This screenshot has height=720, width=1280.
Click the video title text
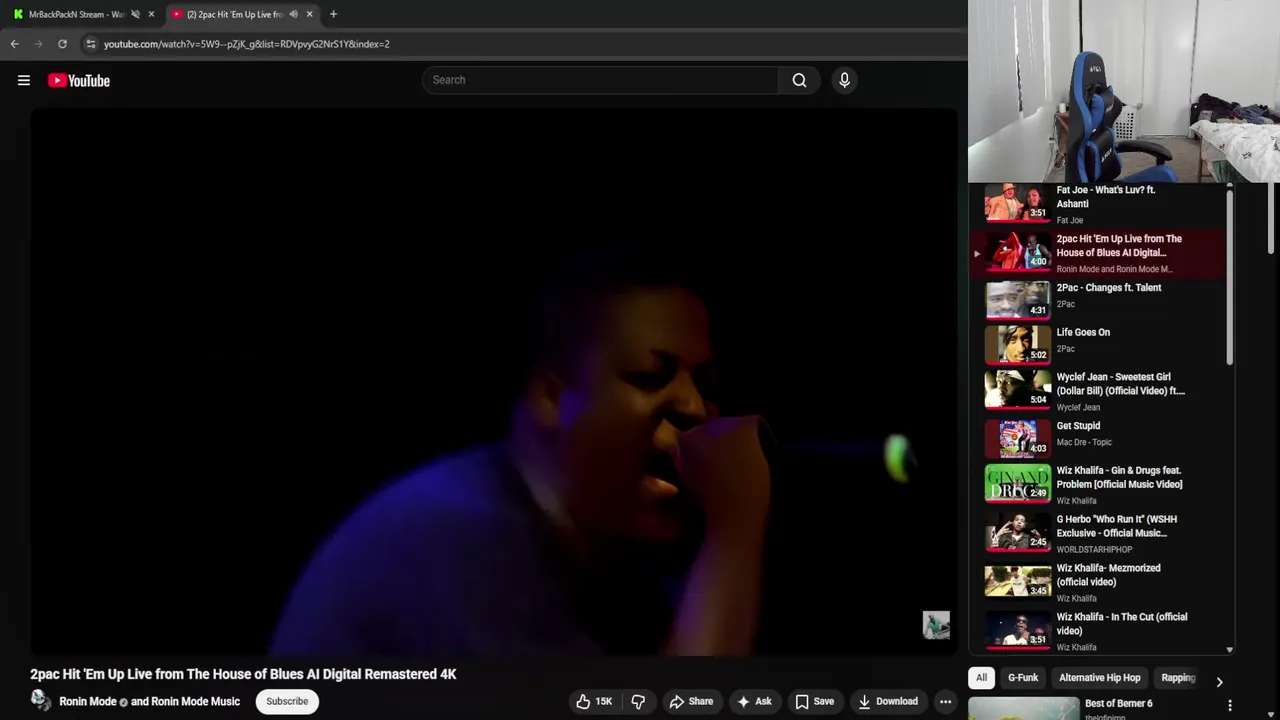pos(243,674)
